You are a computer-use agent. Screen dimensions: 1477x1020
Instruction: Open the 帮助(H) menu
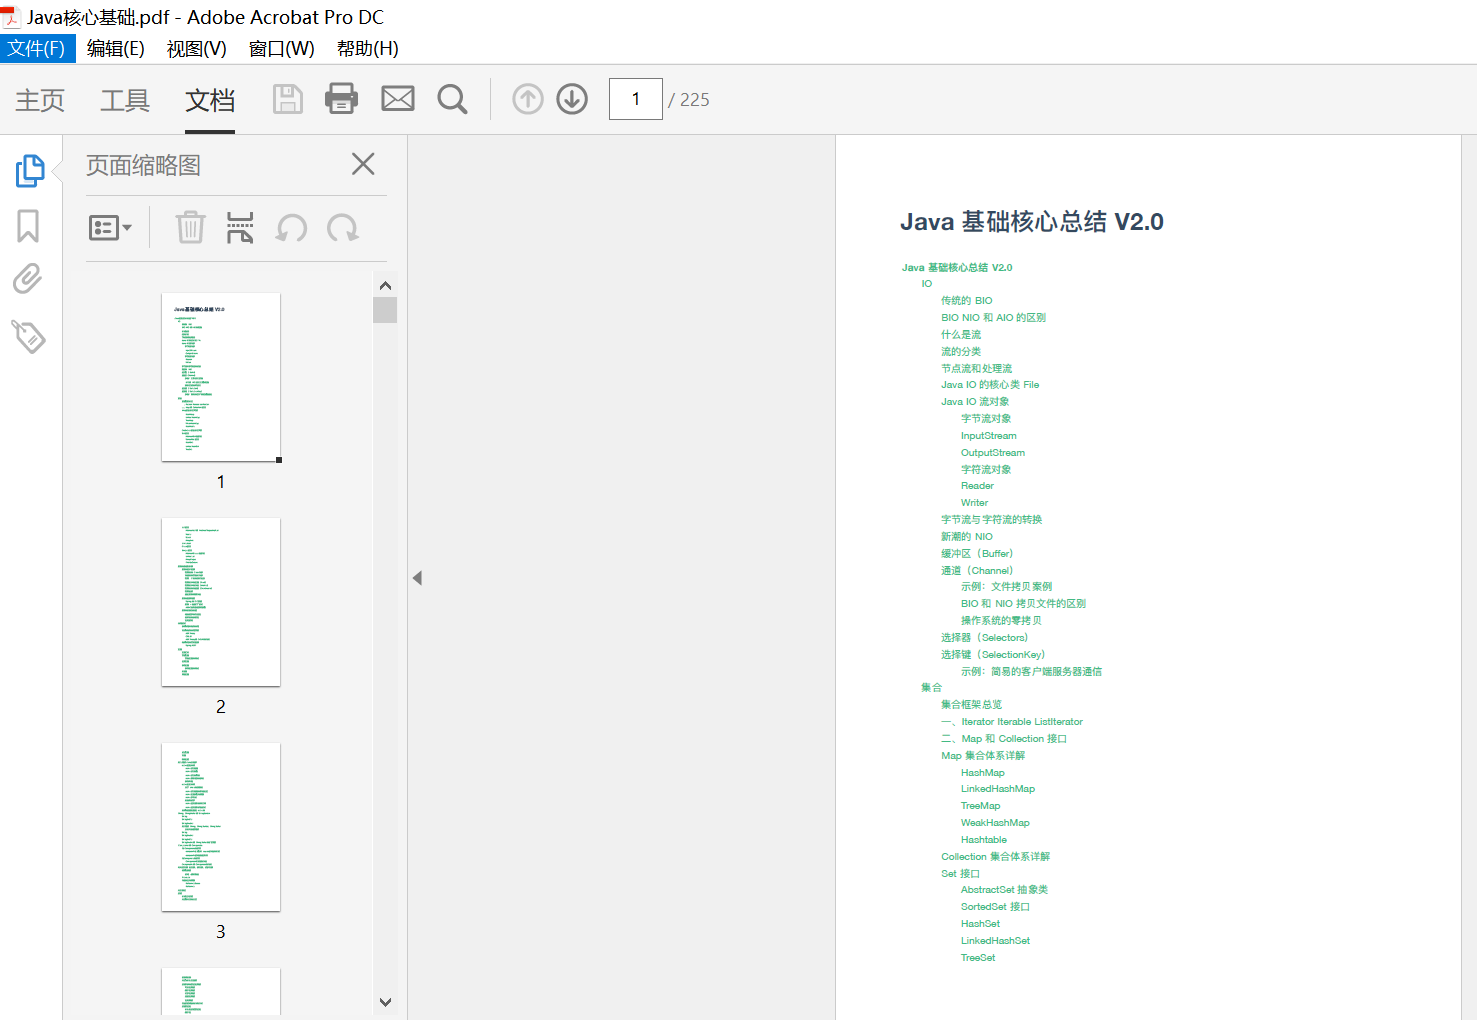tap(367, 48)
